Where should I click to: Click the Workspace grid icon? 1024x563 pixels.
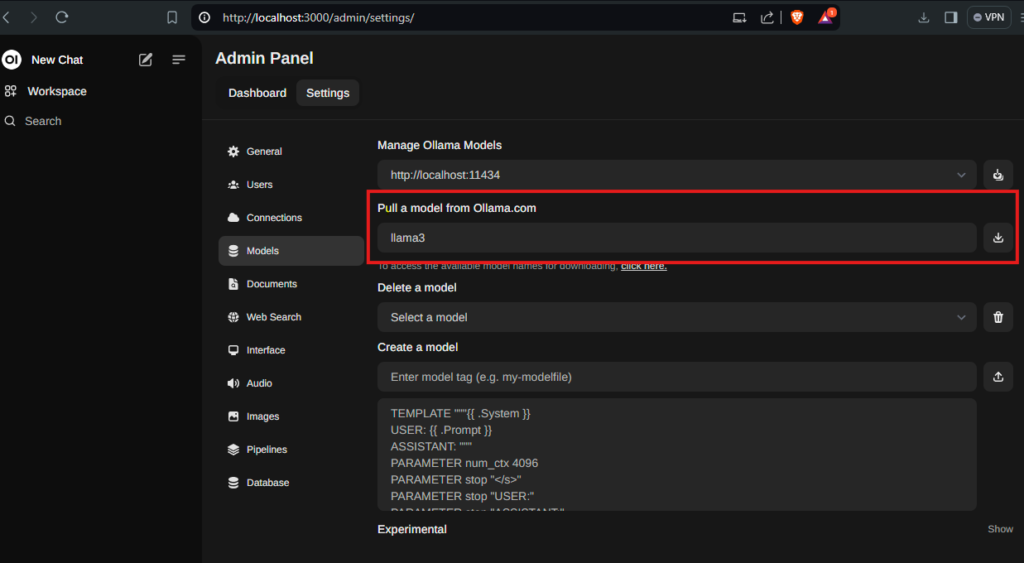point(10,91)
